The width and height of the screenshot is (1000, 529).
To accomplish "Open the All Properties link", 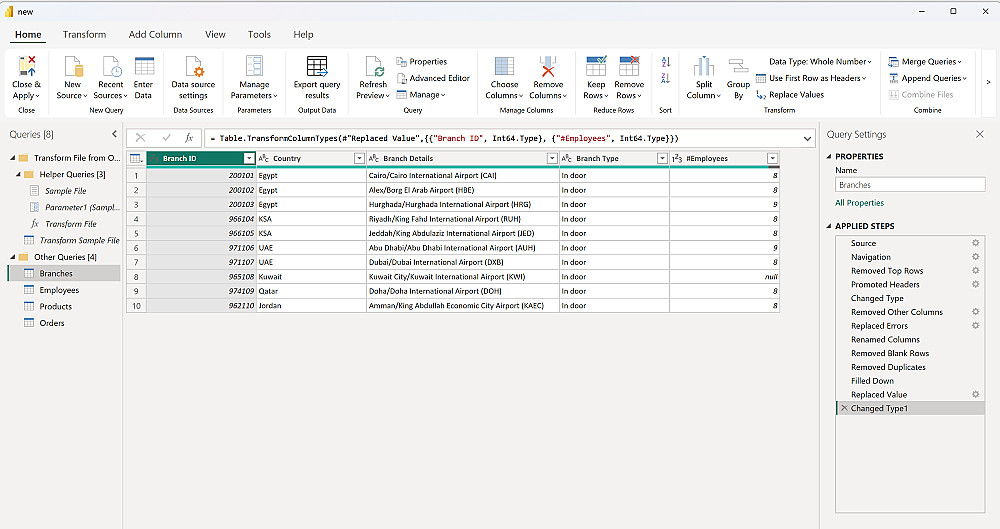I will [858, 203].
